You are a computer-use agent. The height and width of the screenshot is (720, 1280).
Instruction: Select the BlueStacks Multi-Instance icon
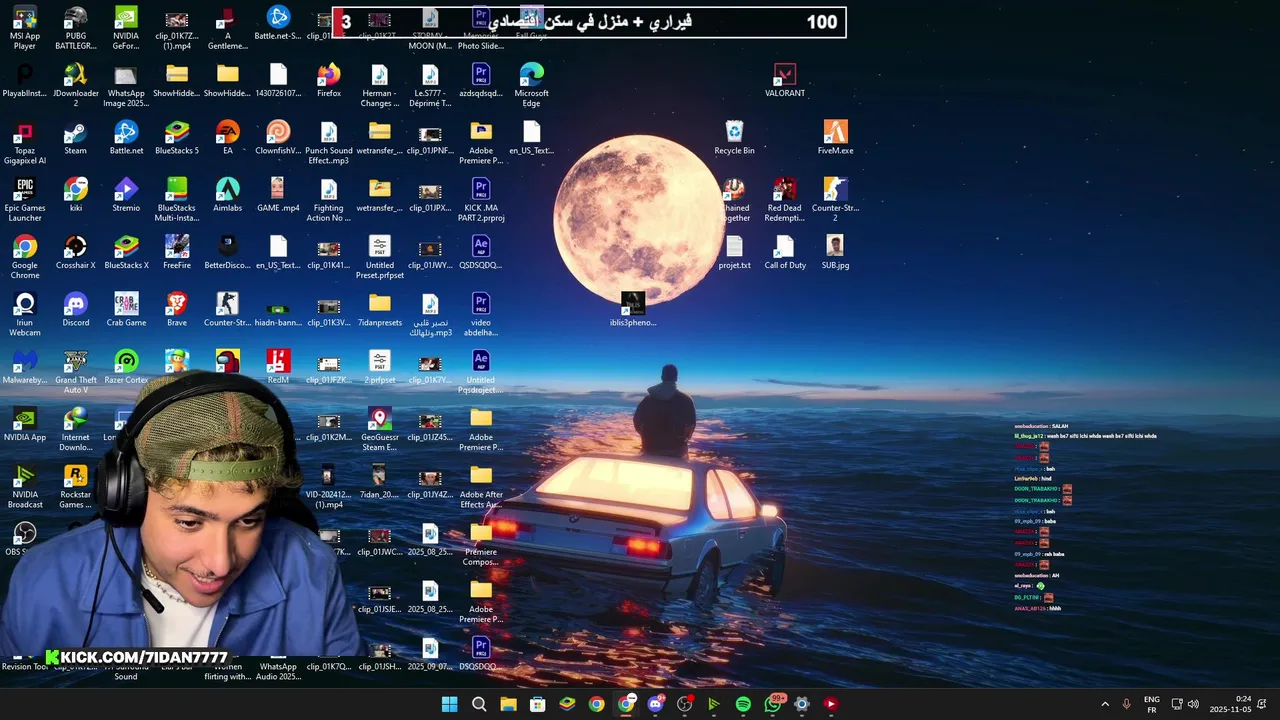177,200
